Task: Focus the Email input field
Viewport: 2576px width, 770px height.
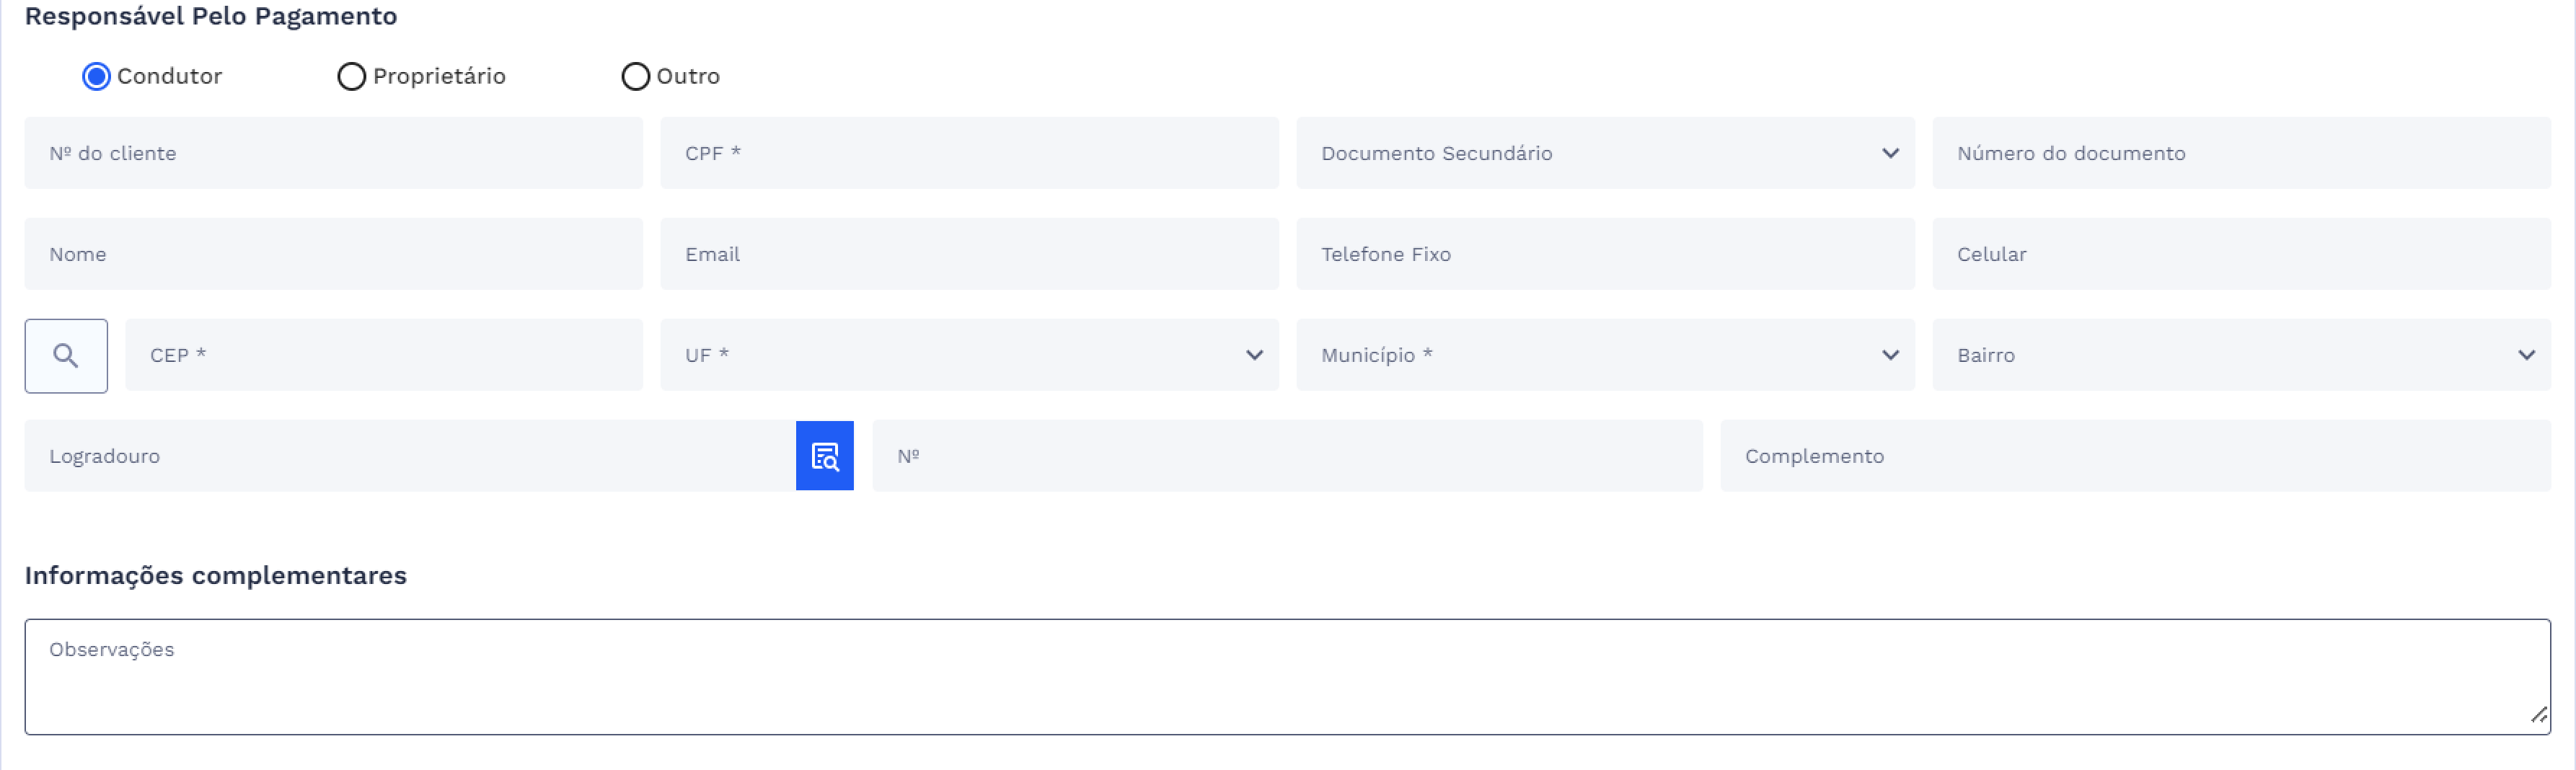Action: [968, 254]
